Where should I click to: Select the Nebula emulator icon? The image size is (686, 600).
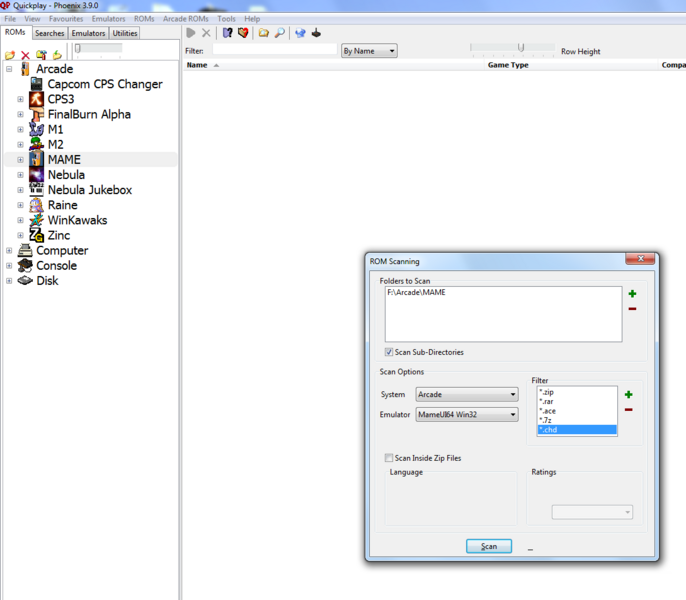pos(36,175)
